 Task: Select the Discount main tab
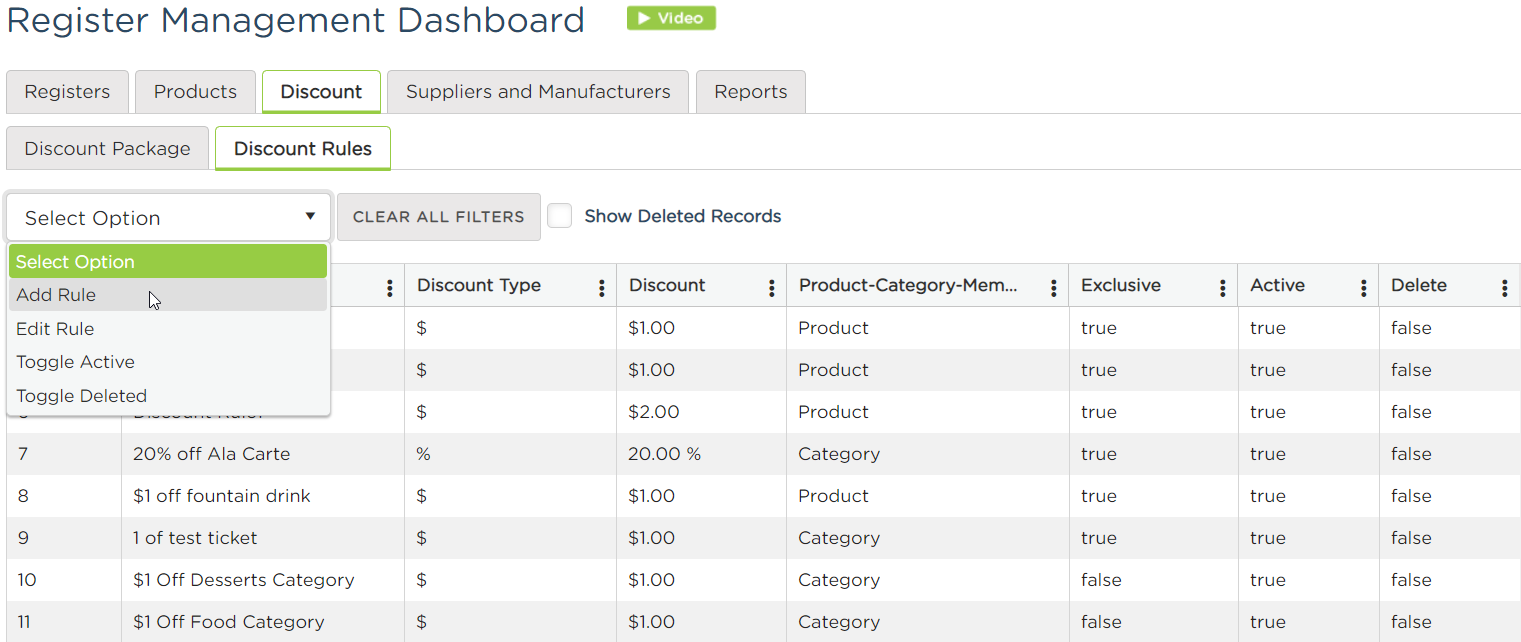321,92
